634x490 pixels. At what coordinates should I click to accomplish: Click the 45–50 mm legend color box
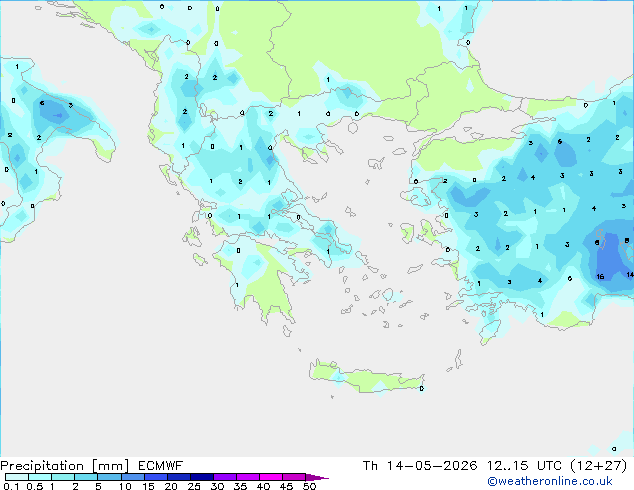294,477
